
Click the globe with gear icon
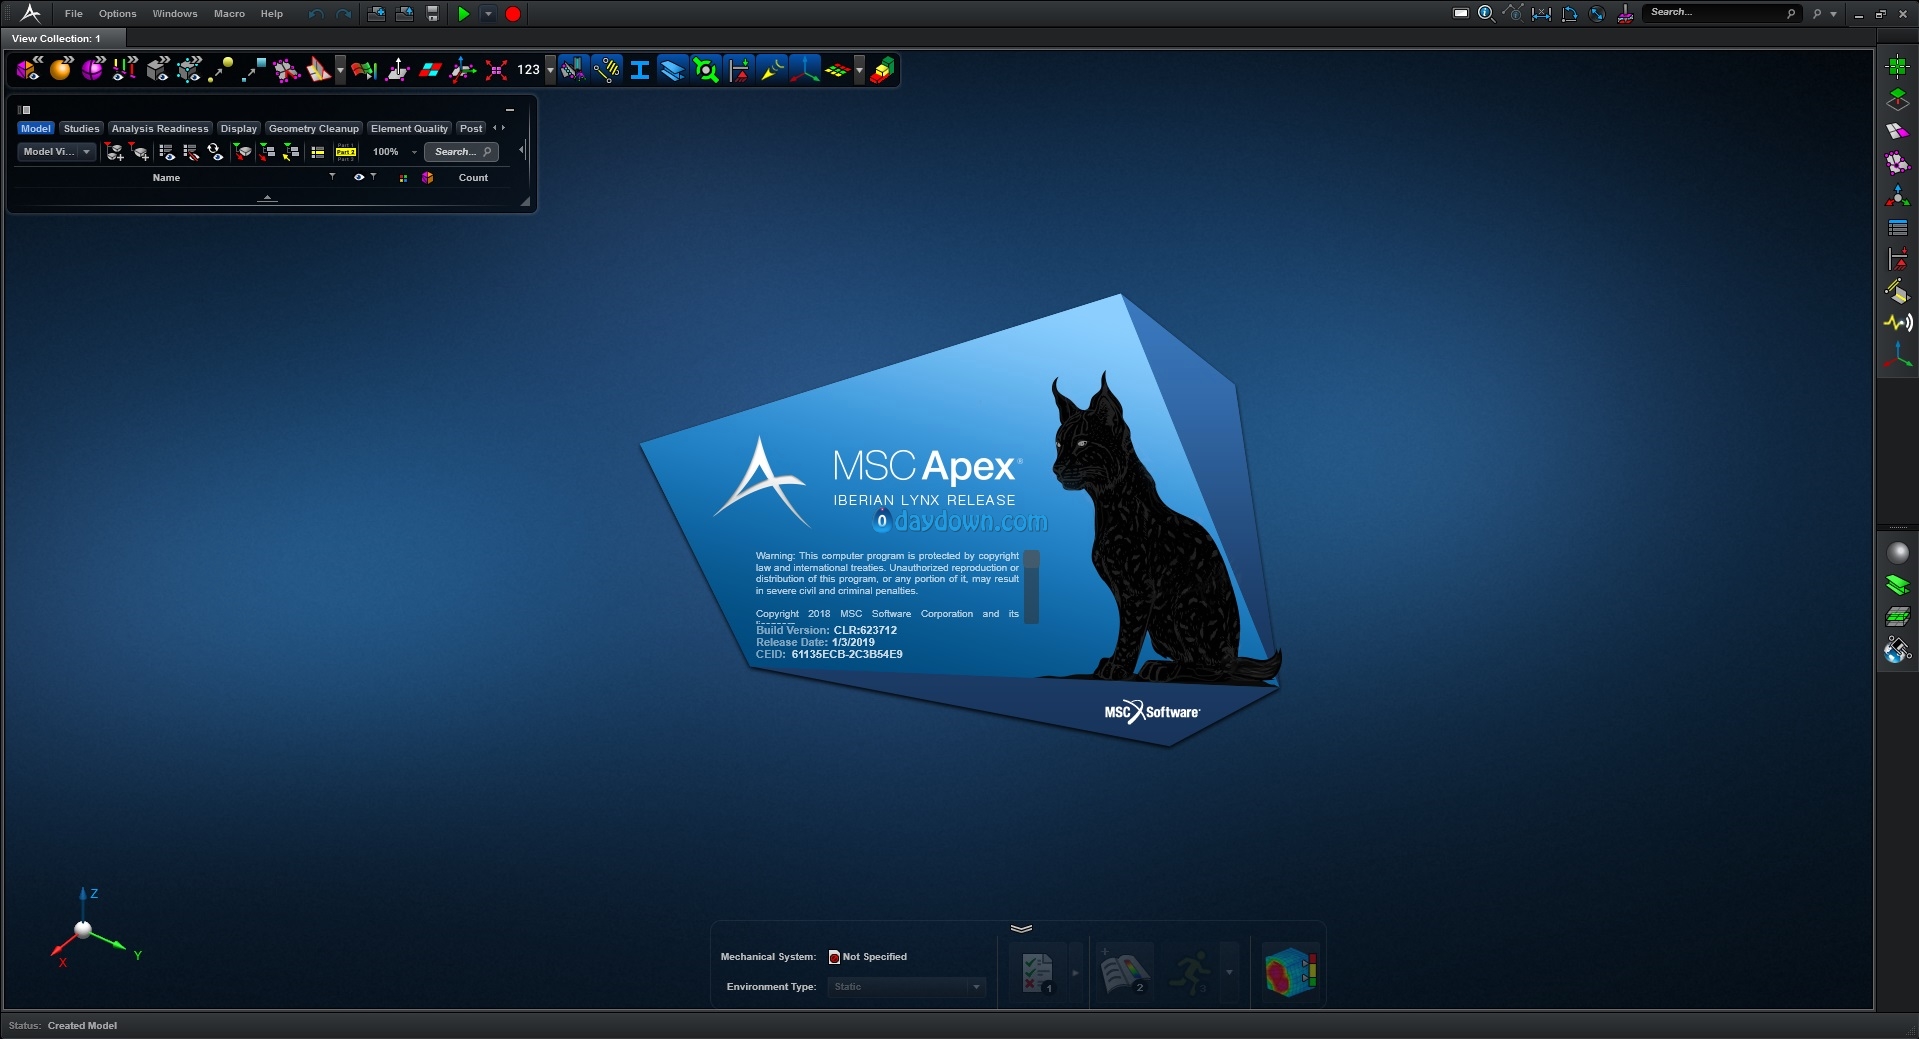pos(1897,650)
